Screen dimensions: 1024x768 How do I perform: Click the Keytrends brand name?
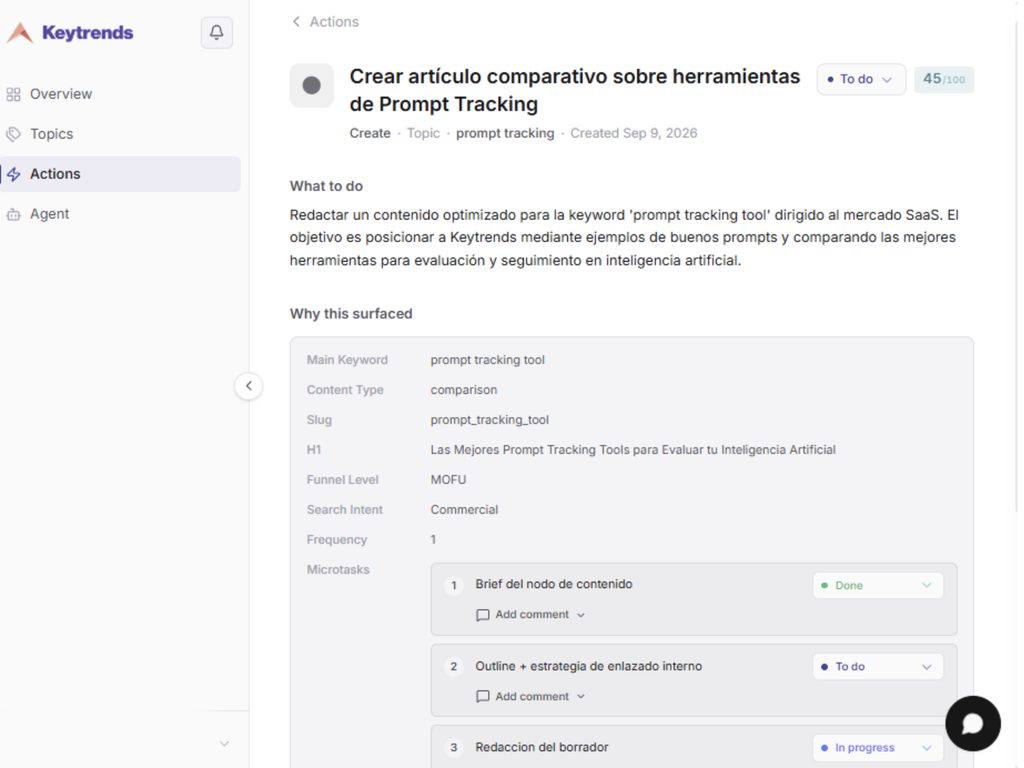(88, 33)
